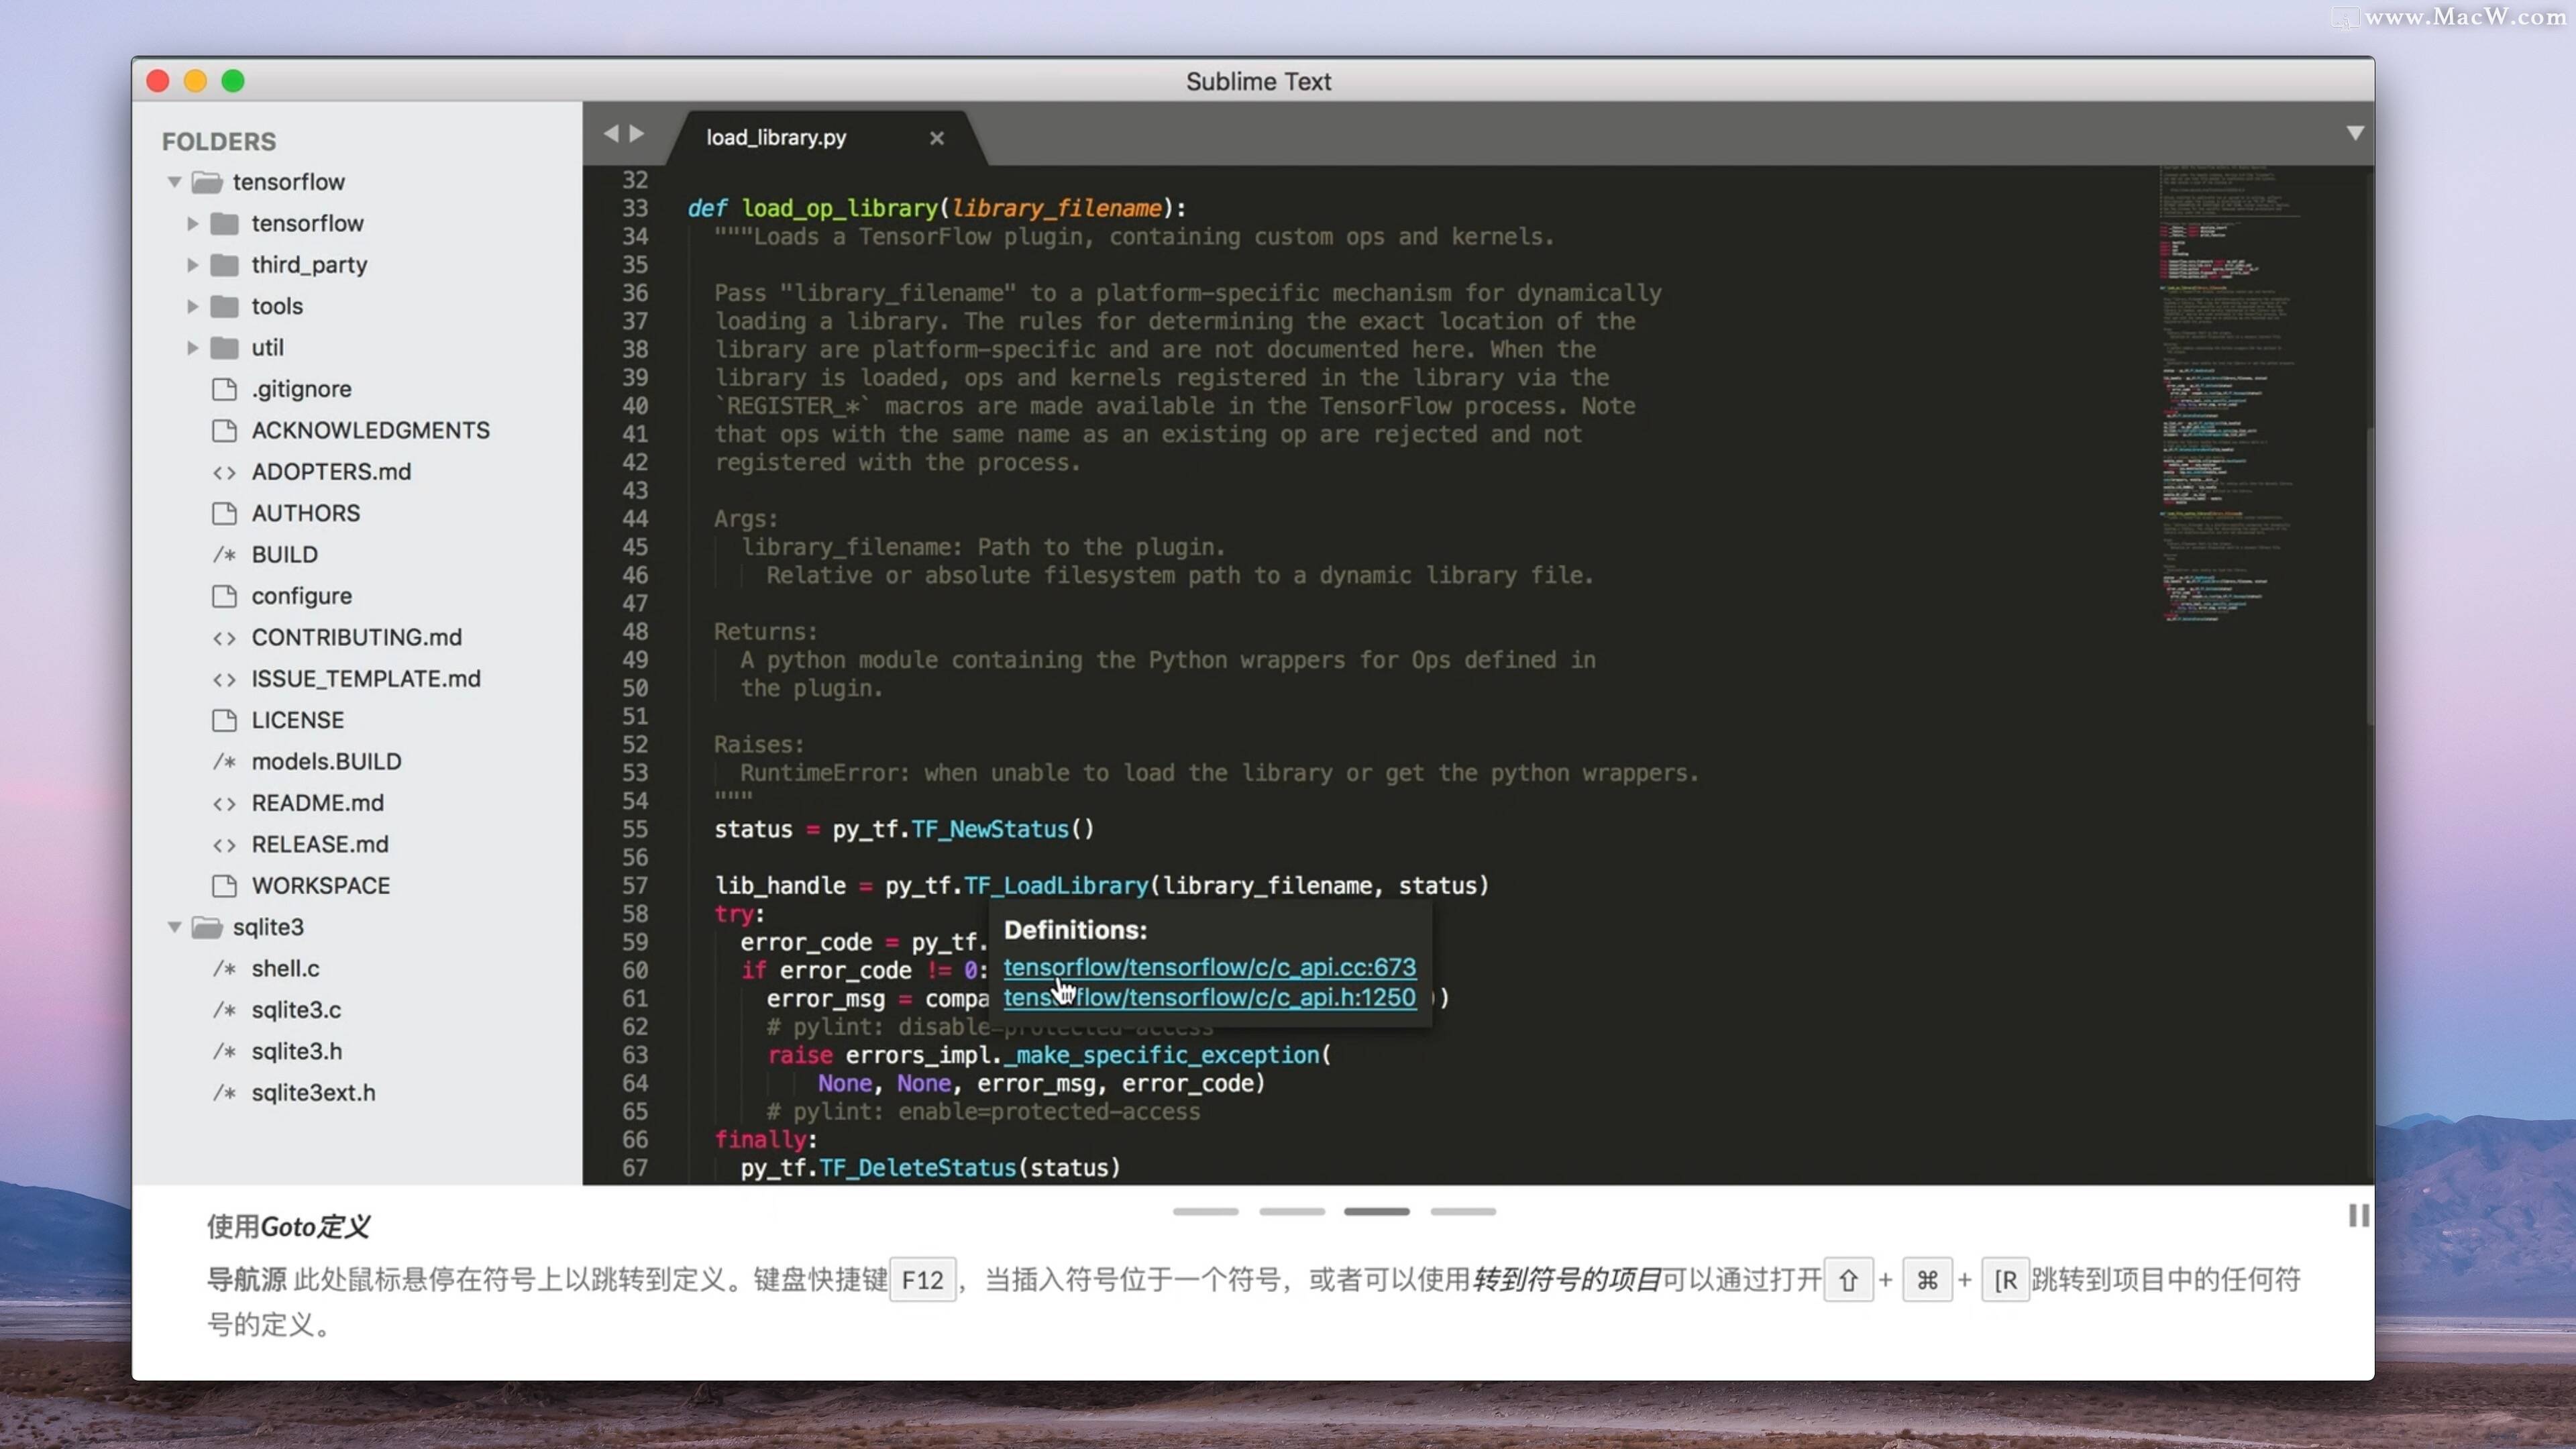Expand the nested tensorflow subfolder
This screenshot has width=2576, height=1449.
[x=192, y=223]
